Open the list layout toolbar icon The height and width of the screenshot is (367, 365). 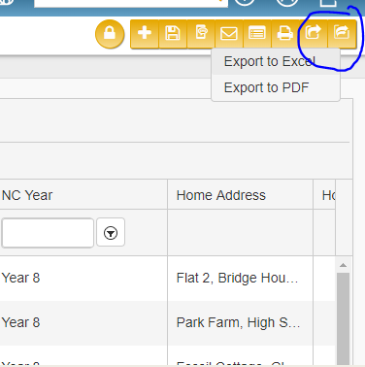[257, 34]
